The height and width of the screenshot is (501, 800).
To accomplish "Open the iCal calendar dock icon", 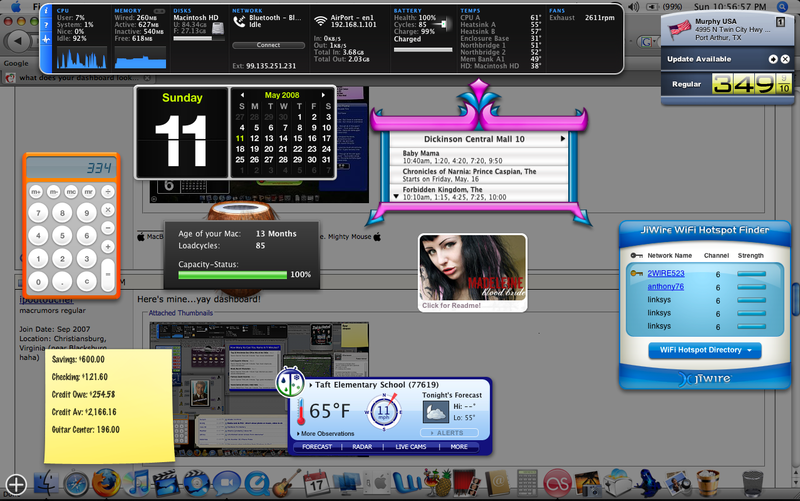I will [x=316, y=484].
